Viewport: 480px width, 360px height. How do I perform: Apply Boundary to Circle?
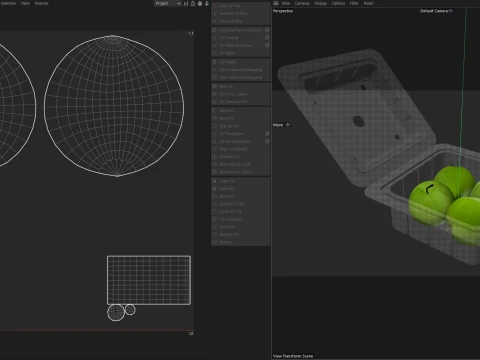[x=241, y=164]
